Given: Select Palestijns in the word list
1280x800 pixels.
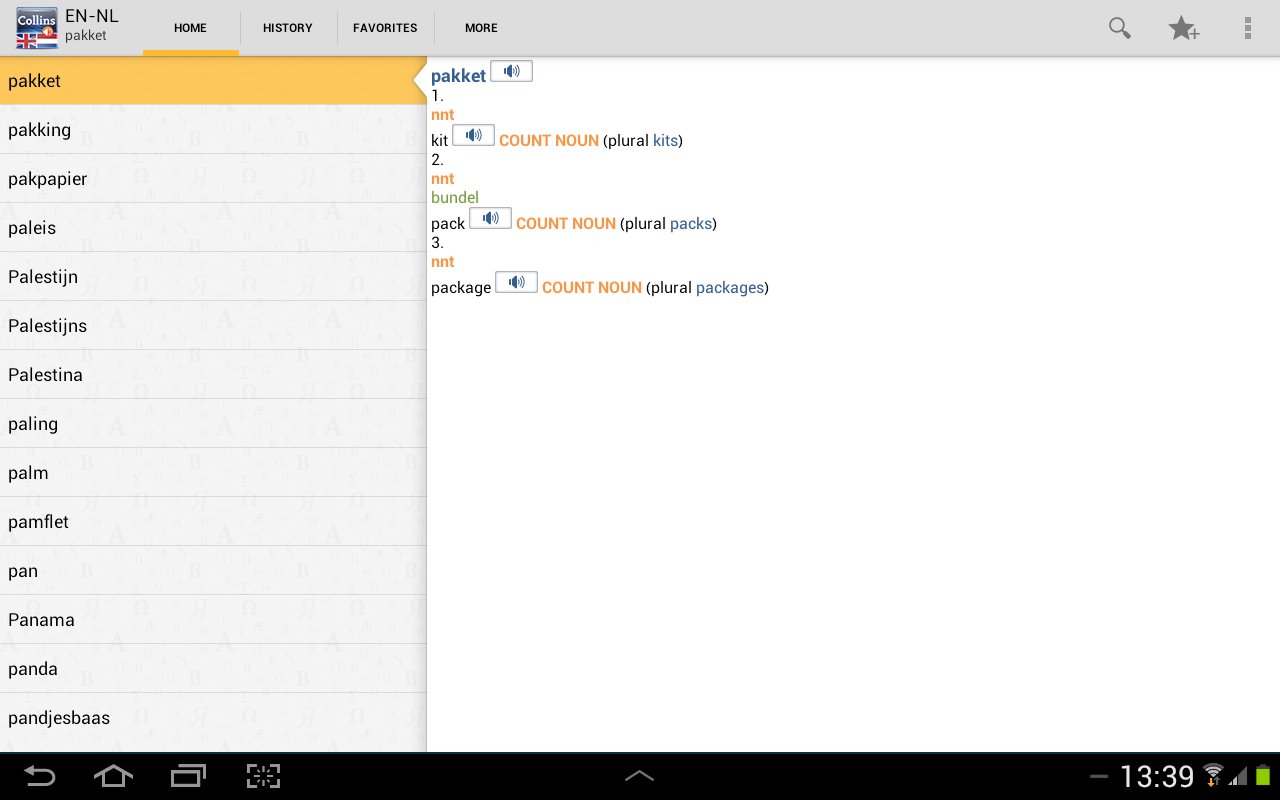Looking at the screenshot, I should [x=213, y=326].
